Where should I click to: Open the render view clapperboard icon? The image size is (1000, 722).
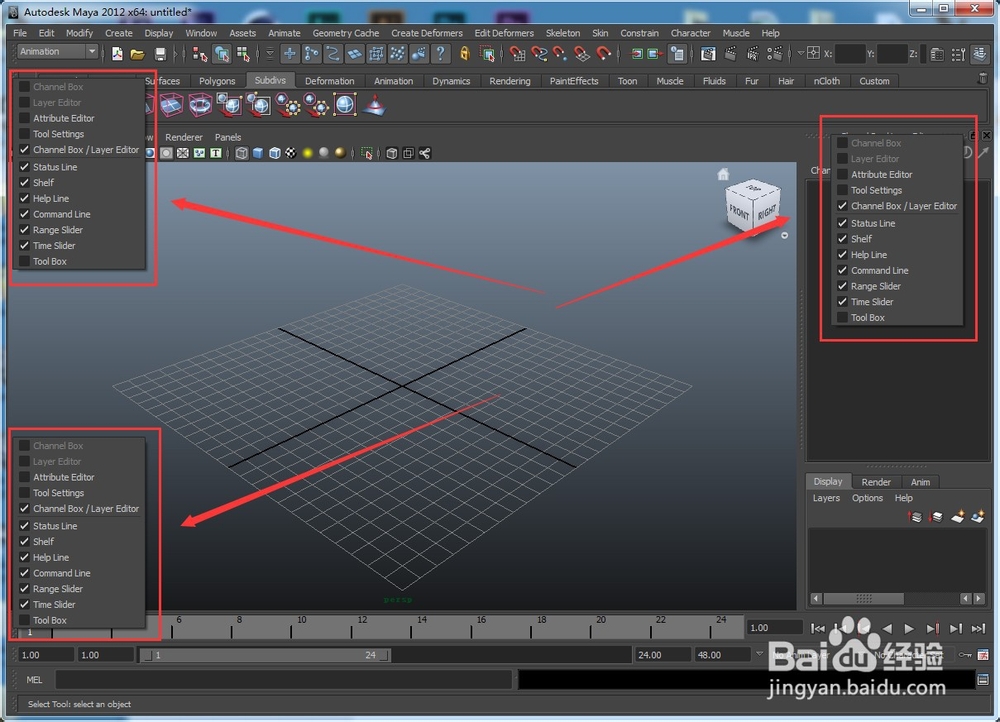coord(708,54)
